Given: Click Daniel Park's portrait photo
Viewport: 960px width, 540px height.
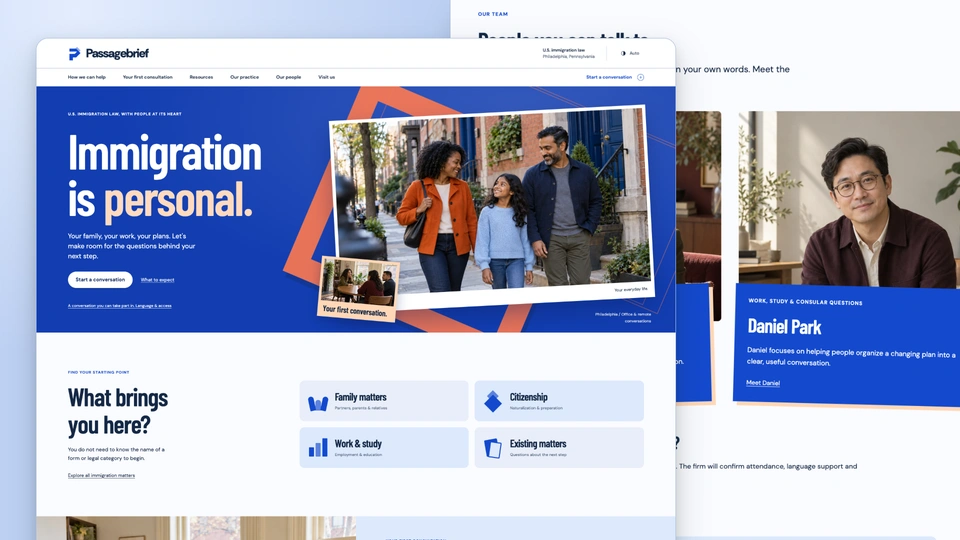Looking at the screenshot, I should tap(849, 198).
